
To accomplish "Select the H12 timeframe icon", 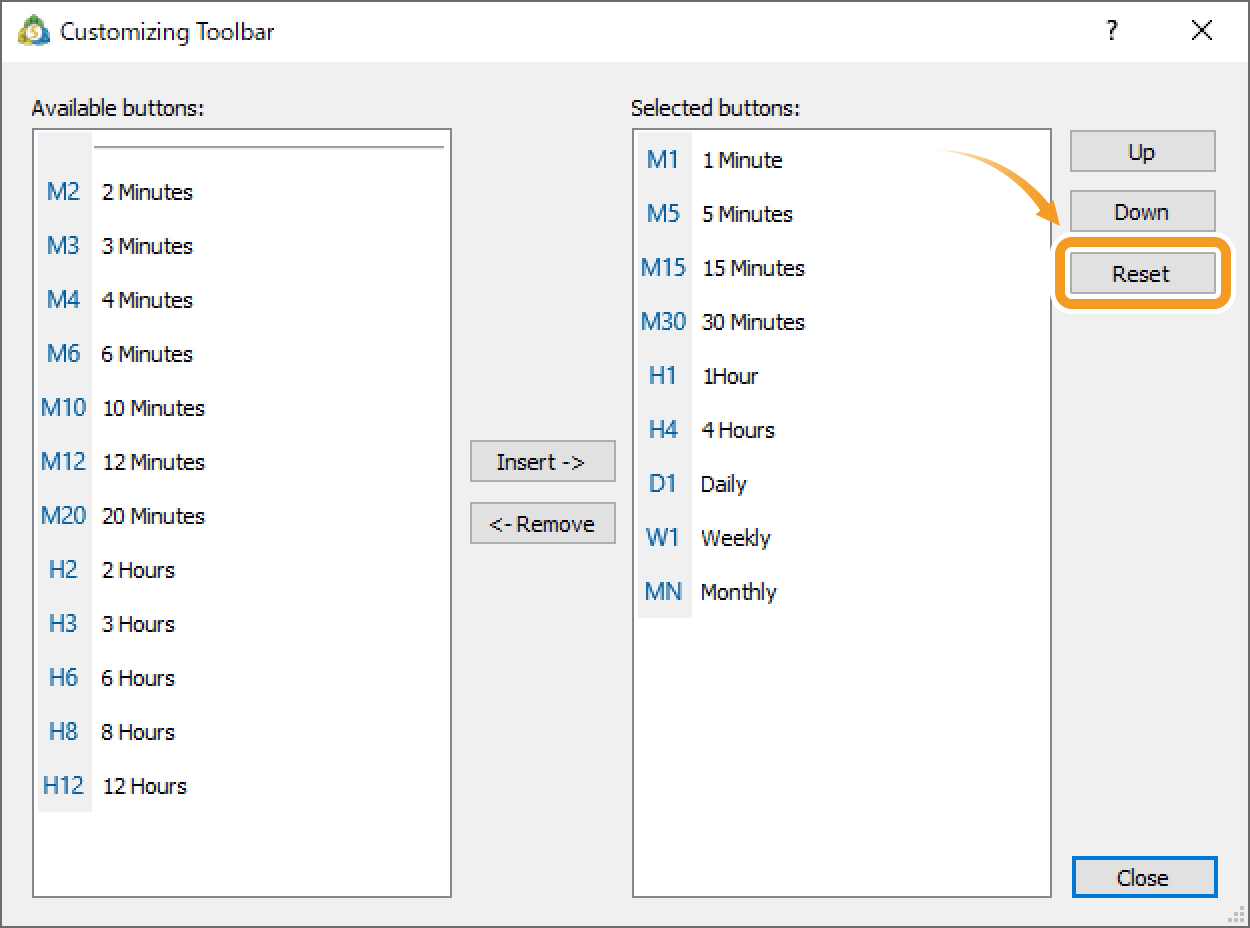I will [63, 786].
